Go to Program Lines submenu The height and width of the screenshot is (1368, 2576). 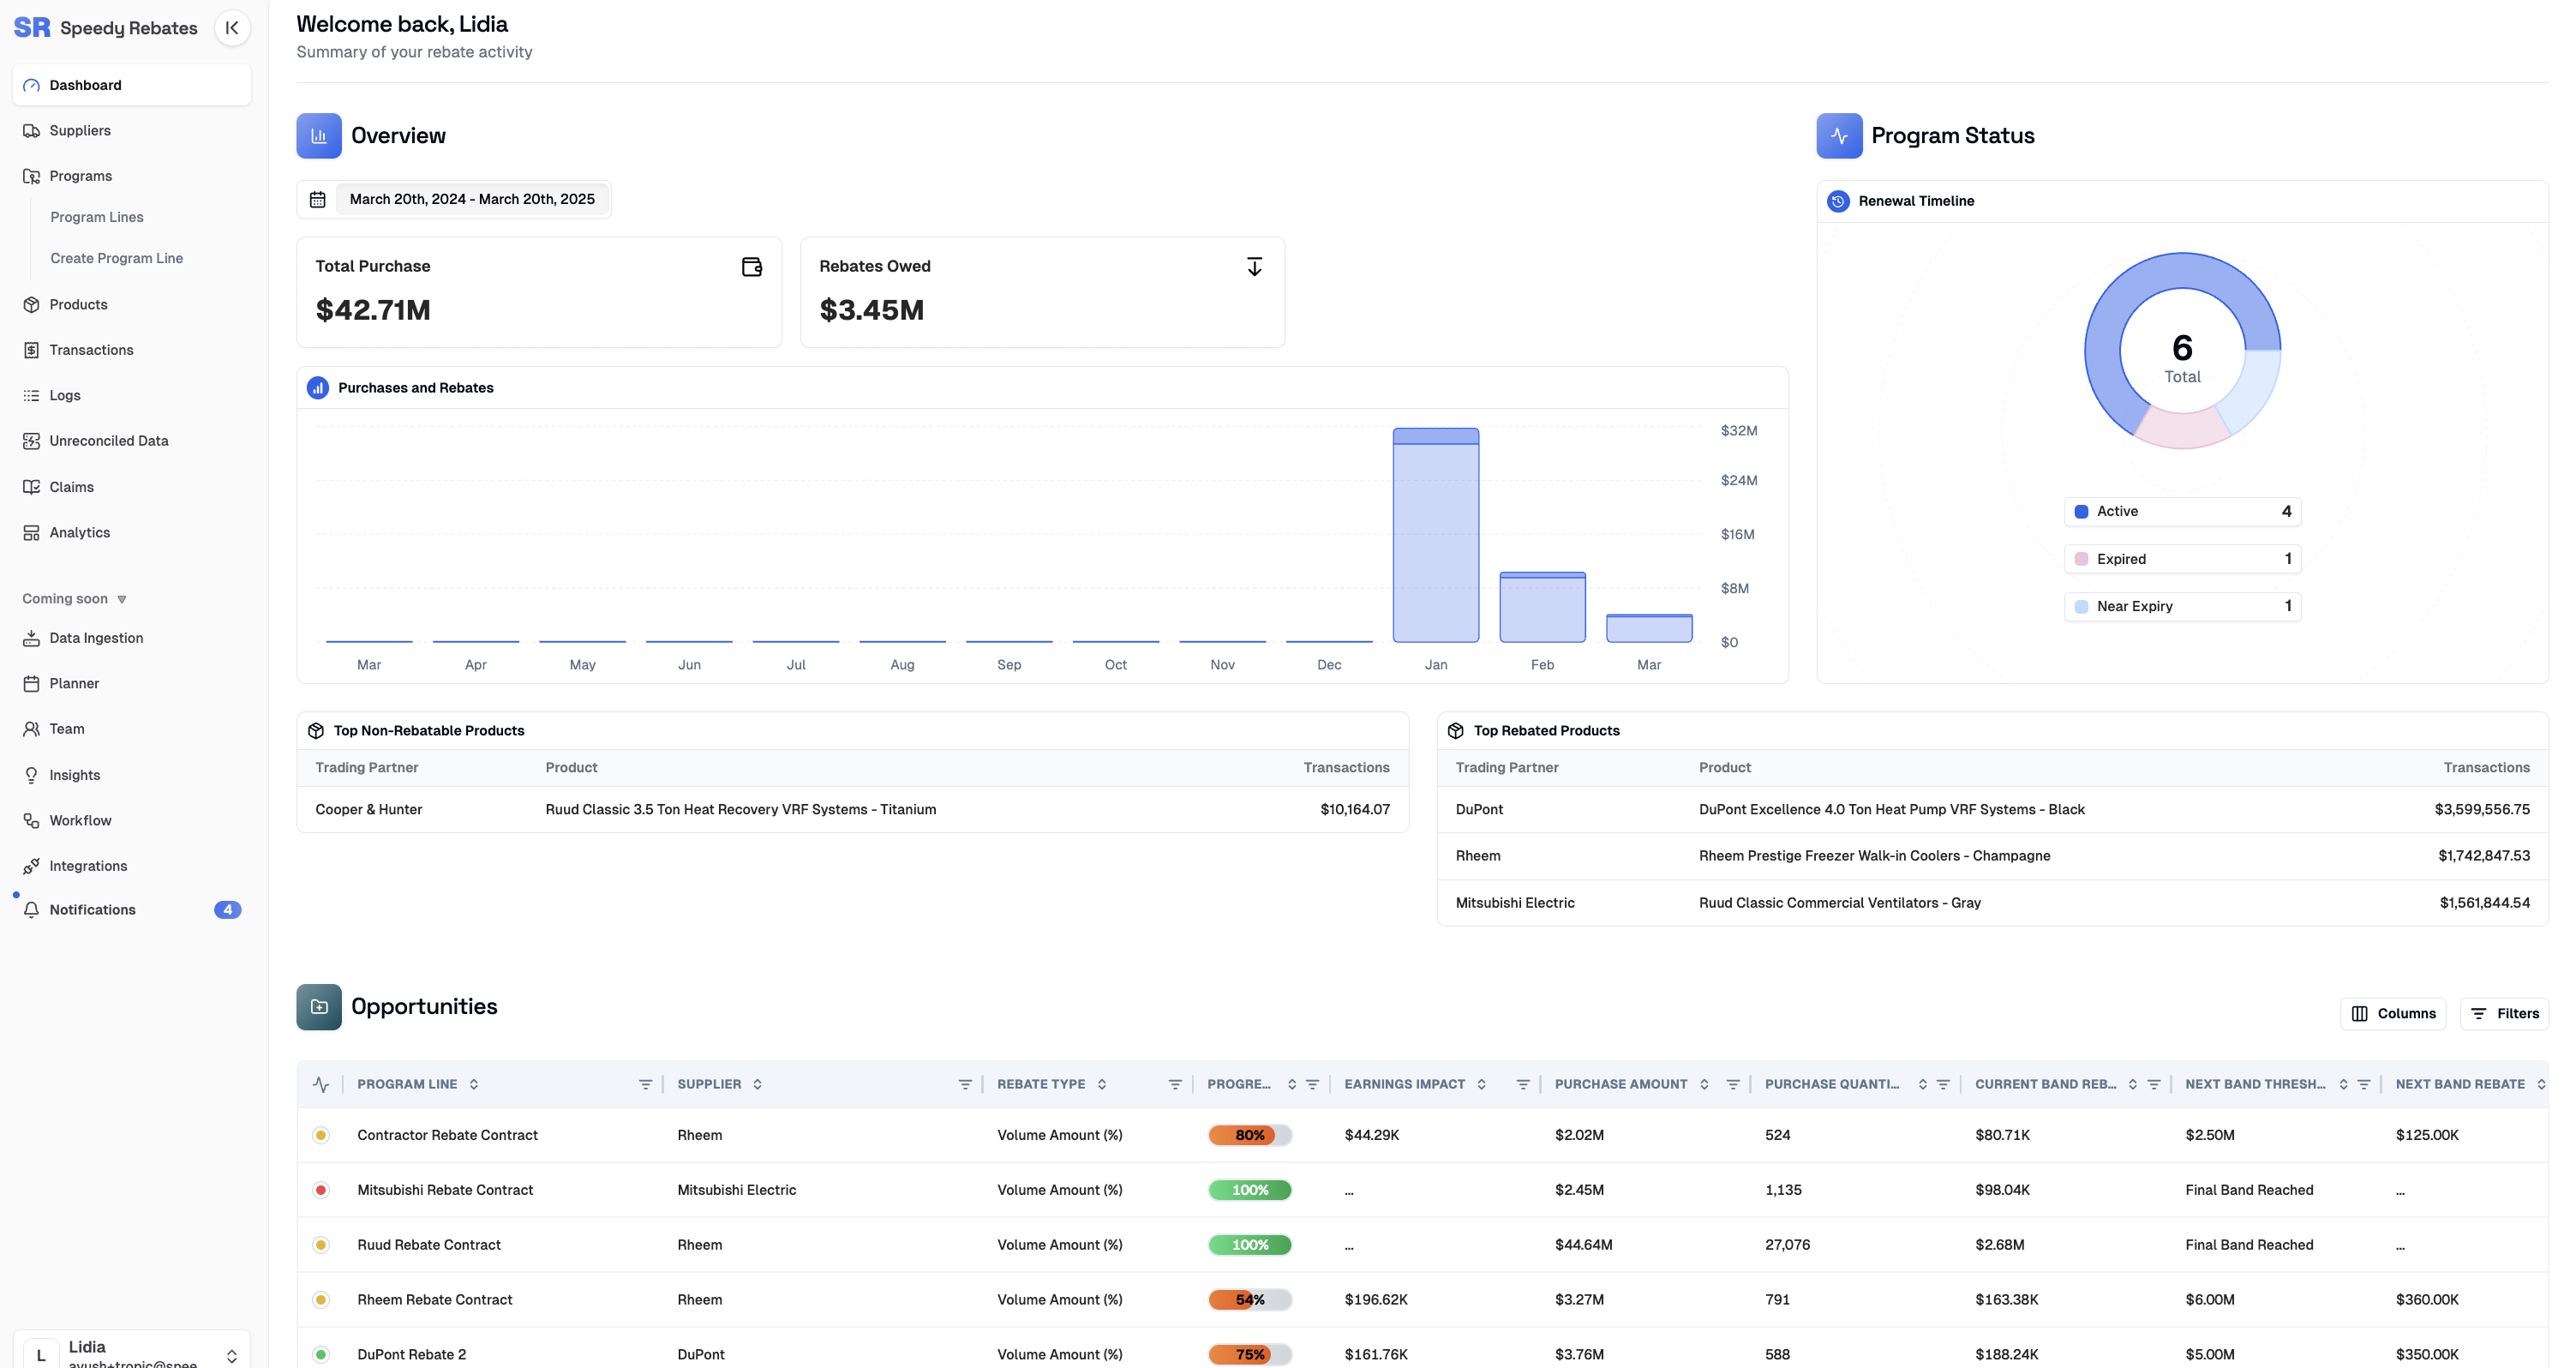click(x=97, y=217)
